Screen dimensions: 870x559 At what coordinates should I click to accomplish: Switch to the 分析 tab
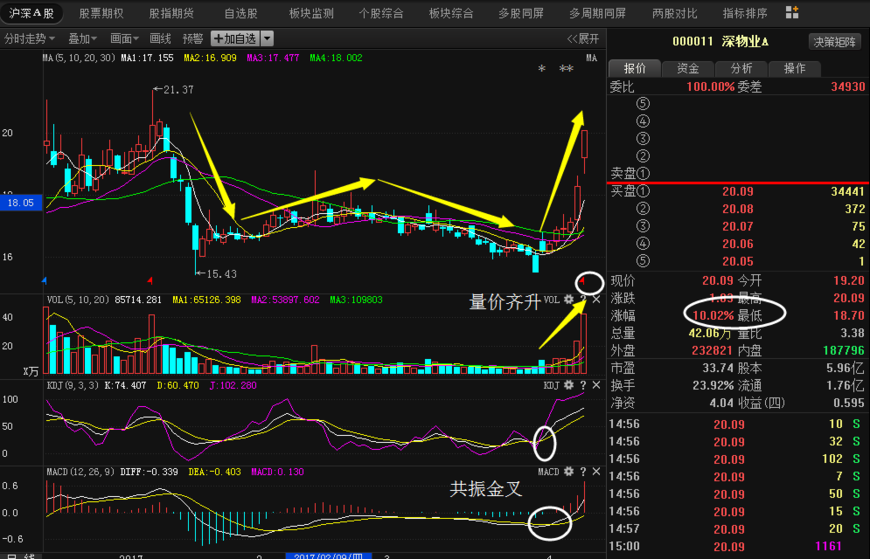pos(741,68)
